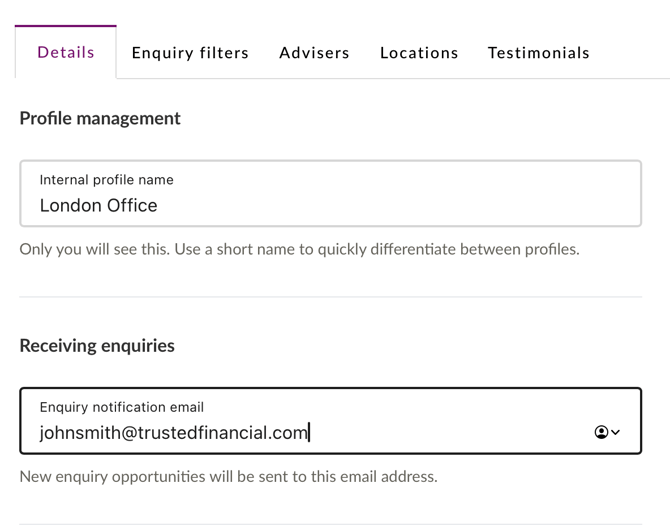Go to the Advisers tab
Screen dimensions: 670x526
pyautogui.click(x=314, y=53)
